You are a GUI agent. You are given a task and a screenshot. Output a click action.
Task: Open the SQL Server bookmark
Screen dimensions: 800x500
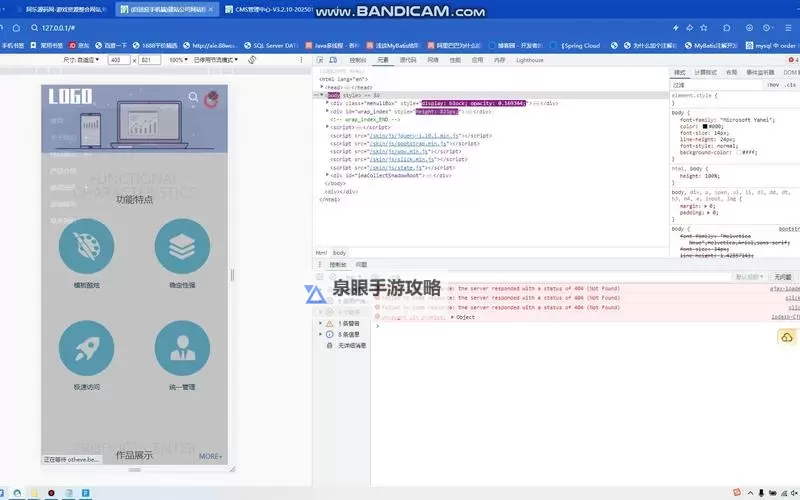click(271, 45)
